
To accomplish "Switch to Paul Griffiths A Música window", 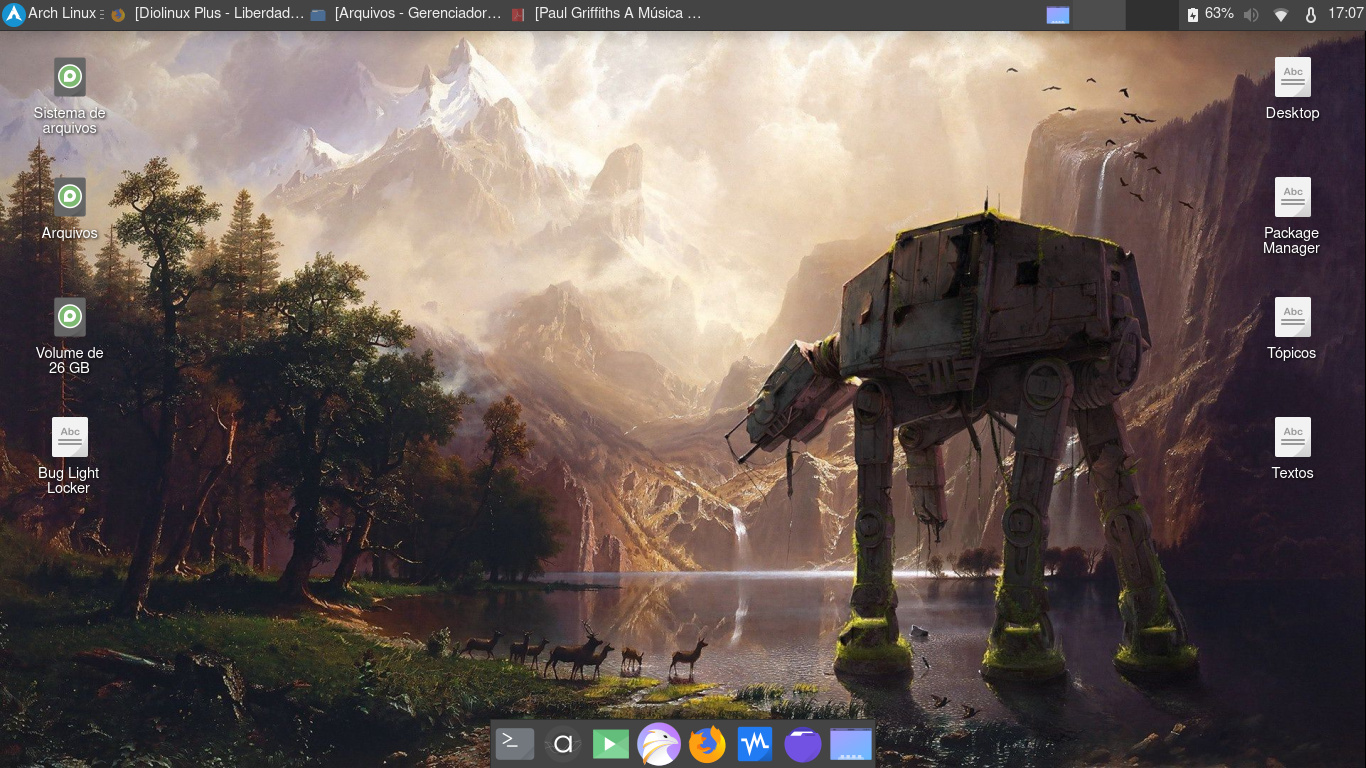I will pyautogui.click(x=607, y=14).
